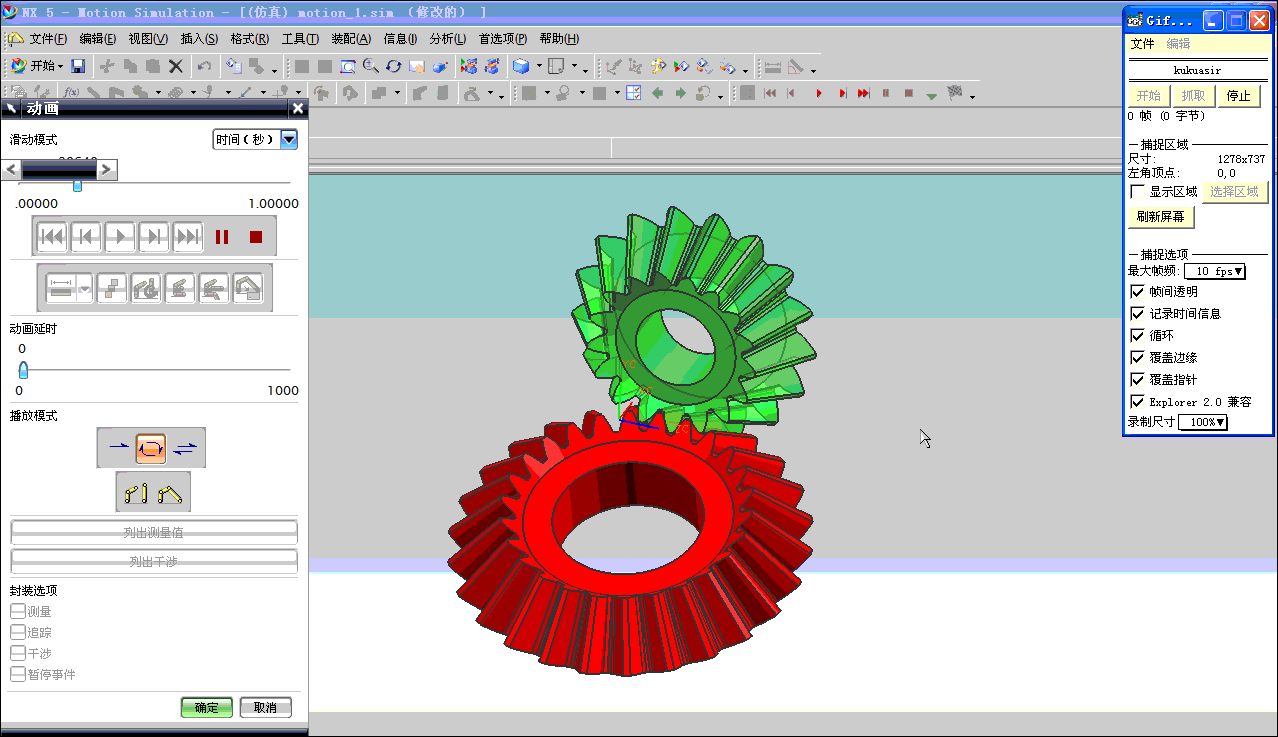The height and width of the screenshot is (737, 1278).
Task: Toggle the 暂停事件 checkbox
Action: tap(17, 674)
